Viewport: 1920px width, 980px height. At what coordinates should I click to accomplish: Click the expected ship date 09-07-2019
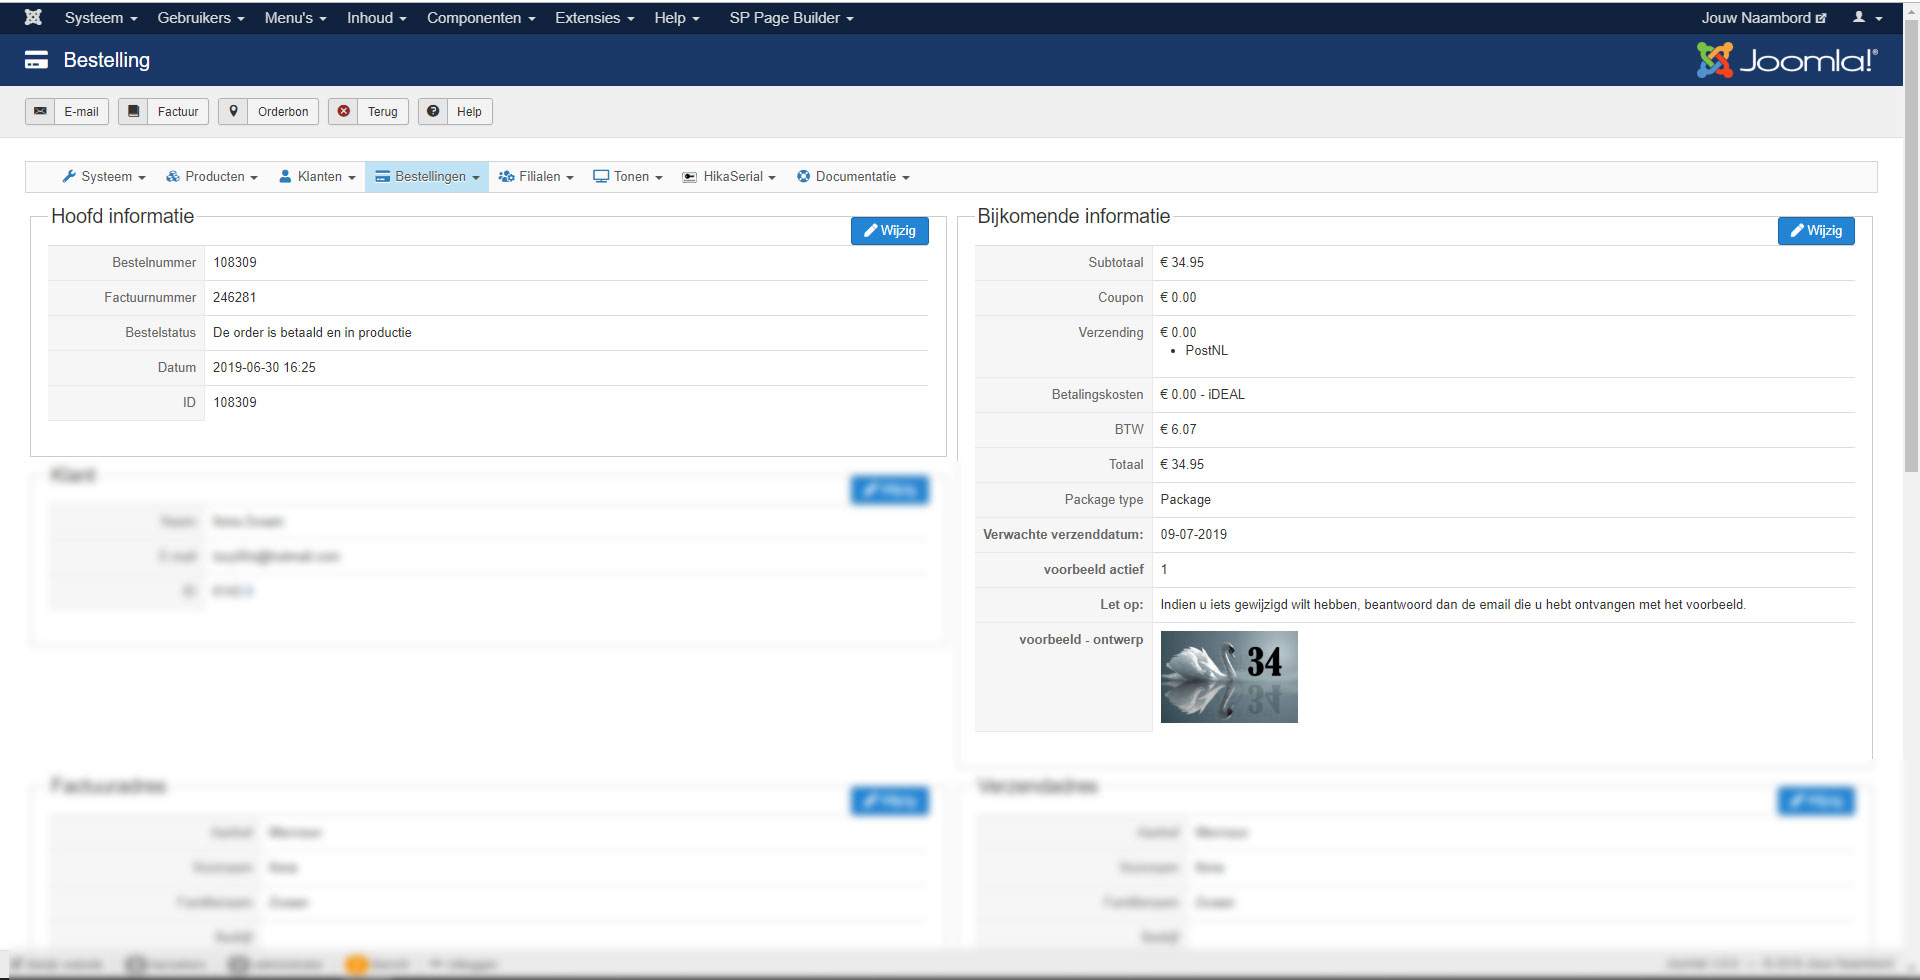(1194, 535)
